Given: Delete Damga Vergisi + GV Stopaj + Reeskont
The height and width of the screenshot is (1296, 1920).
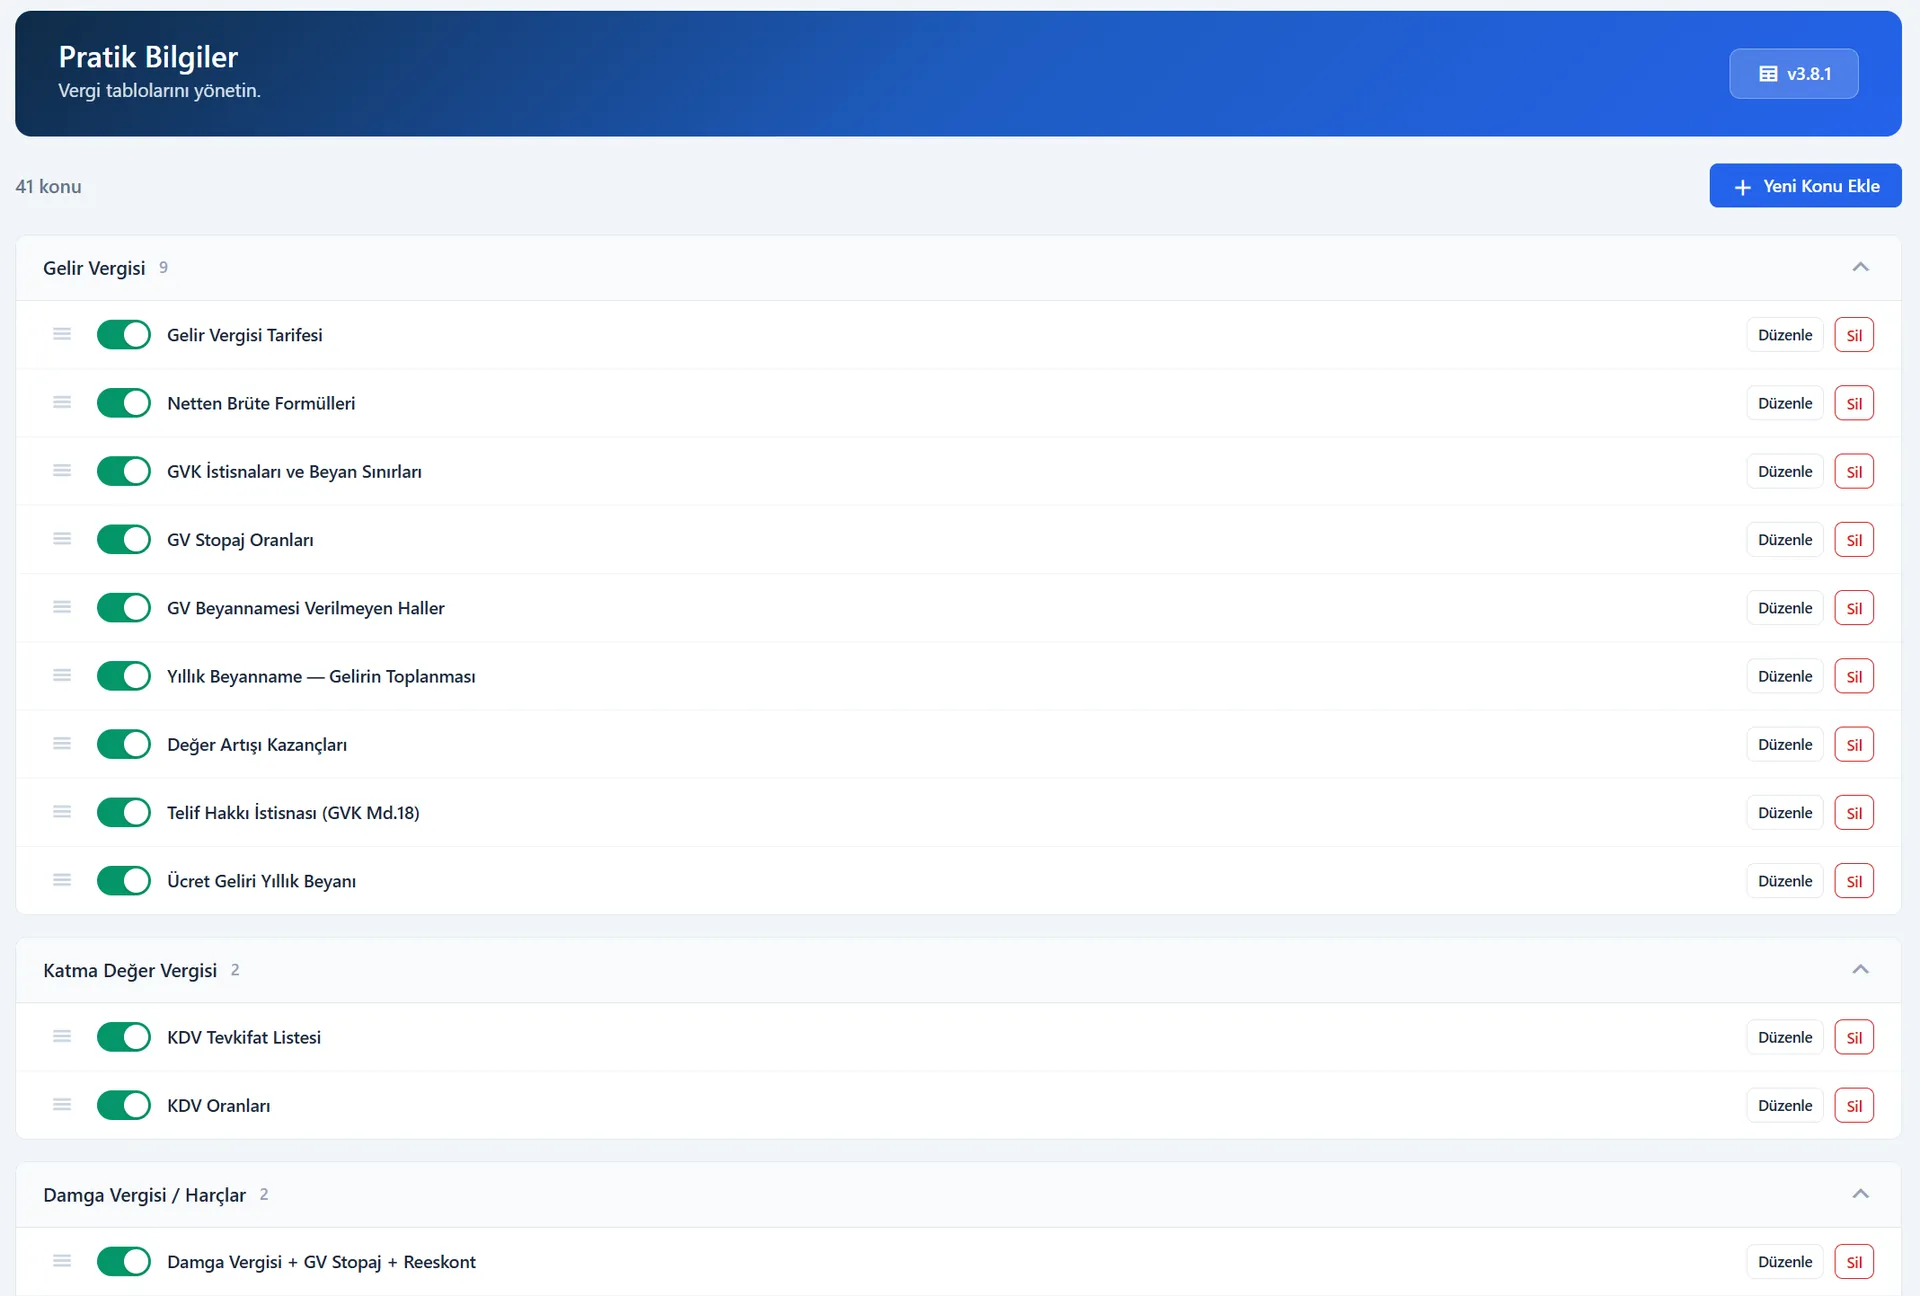Looking at the screenshot, I should (x=1854, y=1262).
